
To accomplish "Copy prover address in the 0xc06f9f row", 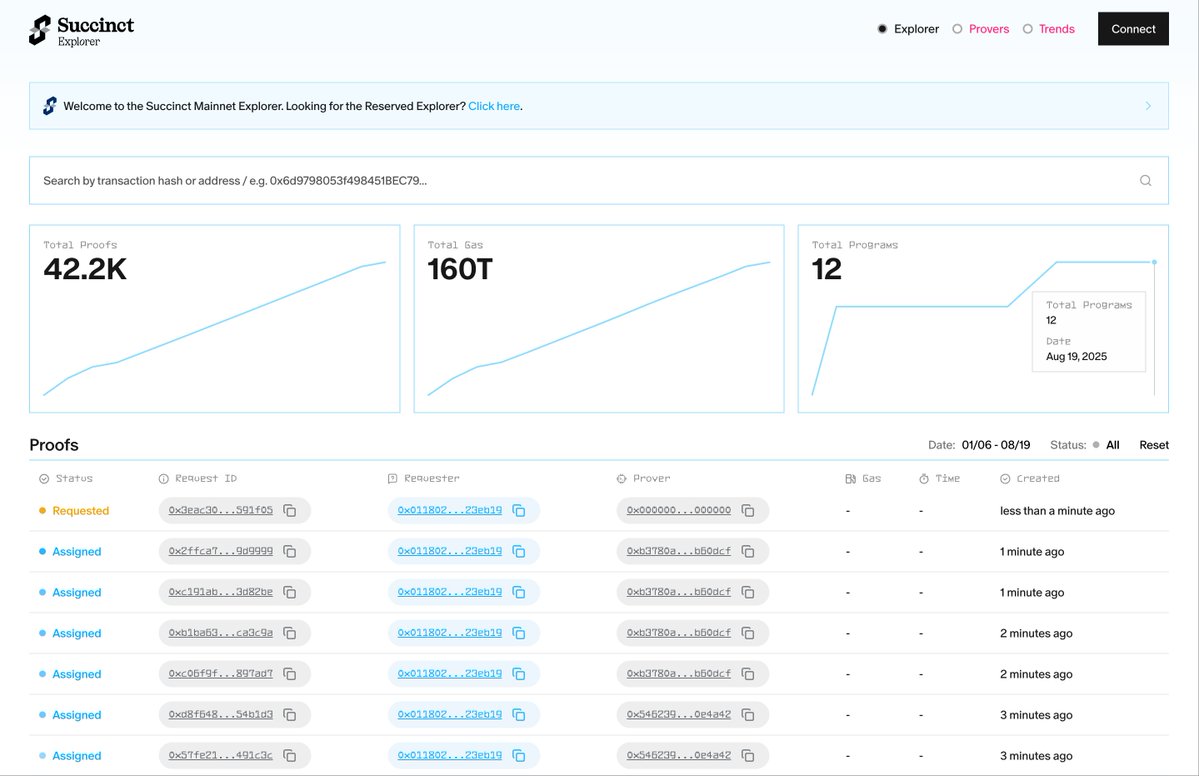I will pos(748,674).
